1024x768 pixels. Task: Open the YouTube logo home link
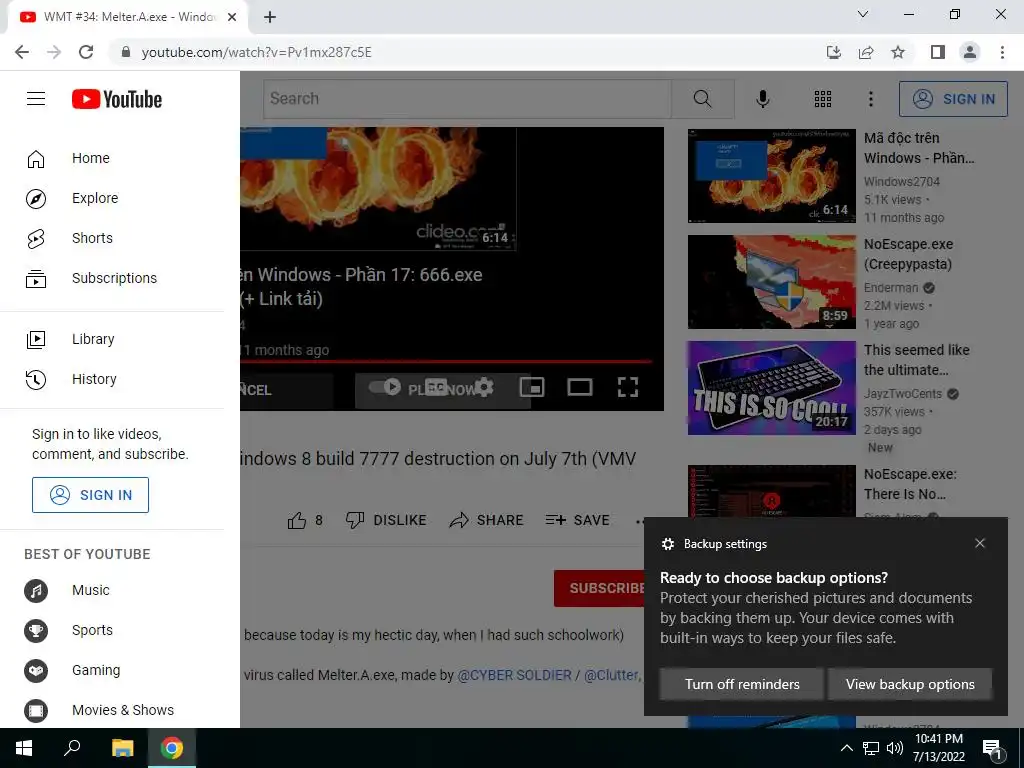click(x=117, y=99)
